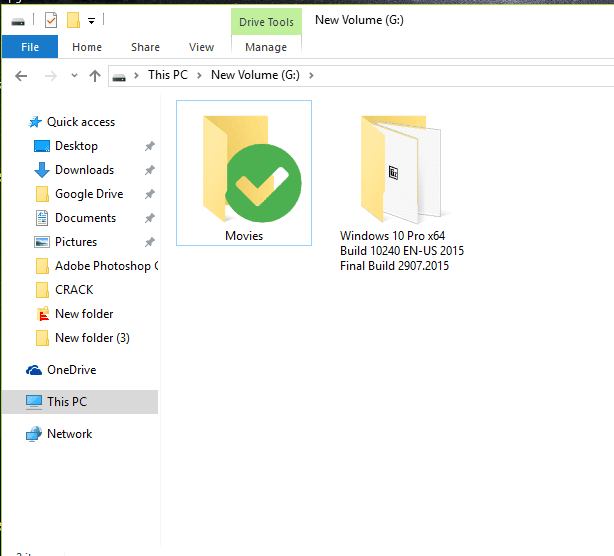
Task: Click the pin icon next to Pictures
Action: click(150, 242)
